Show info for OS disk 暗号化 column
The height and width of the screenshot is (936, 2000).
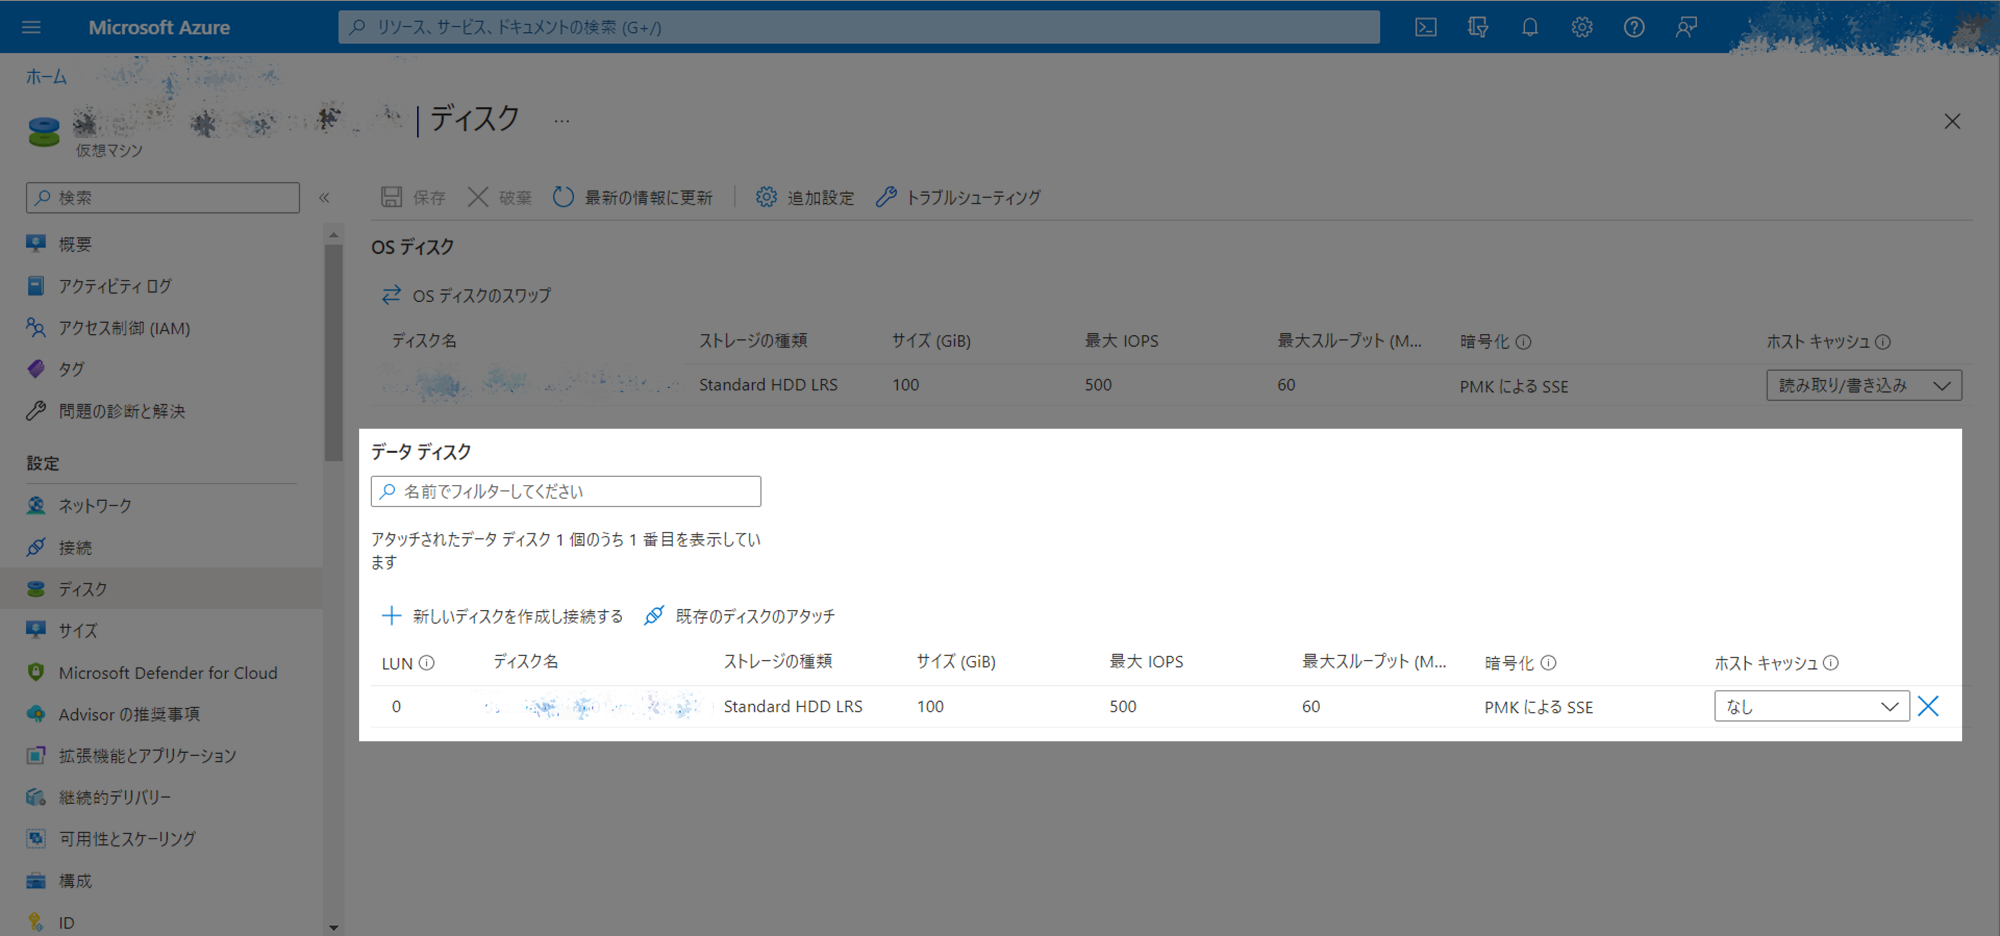pos(1523,341)
